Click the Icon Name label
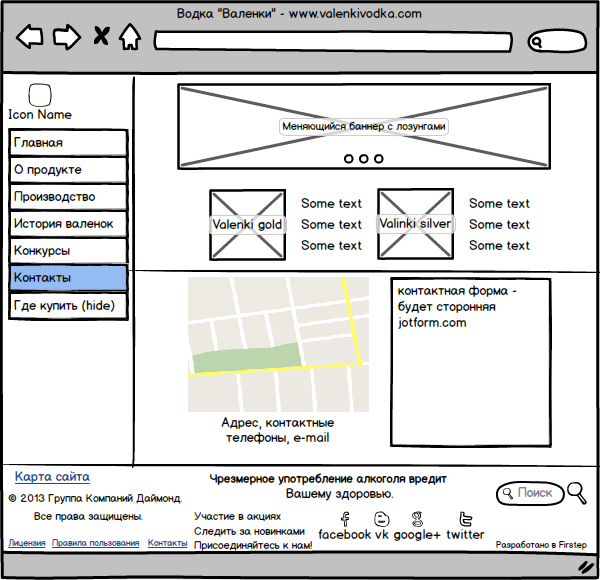The width and height of the screenshot is (600, 580). [x=40, y=114]
